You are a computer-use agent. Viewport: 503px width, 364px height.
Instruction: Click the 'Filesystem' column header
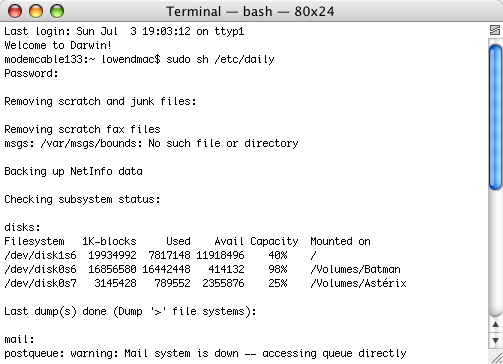[x=34, y=241]
